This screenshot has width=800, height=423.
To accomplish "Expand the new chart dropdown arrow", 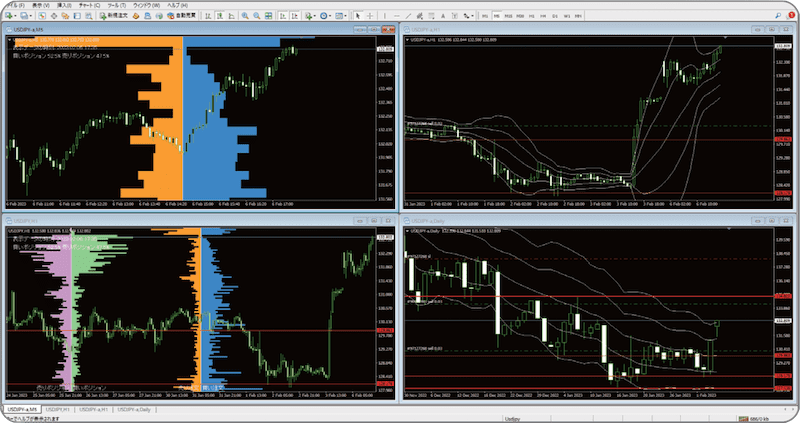I will pyautogui.click(x=15, y=17).
